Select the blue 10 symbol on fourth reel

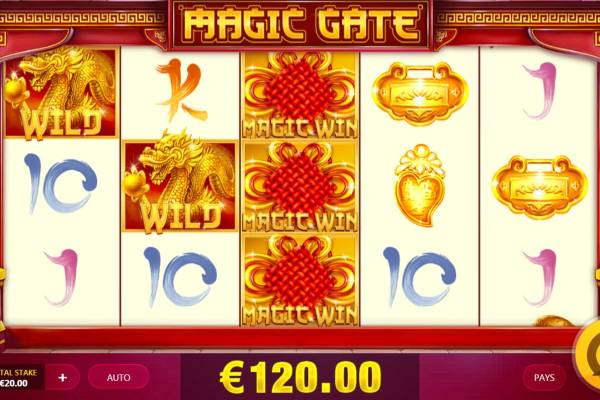tap(419, 276)
